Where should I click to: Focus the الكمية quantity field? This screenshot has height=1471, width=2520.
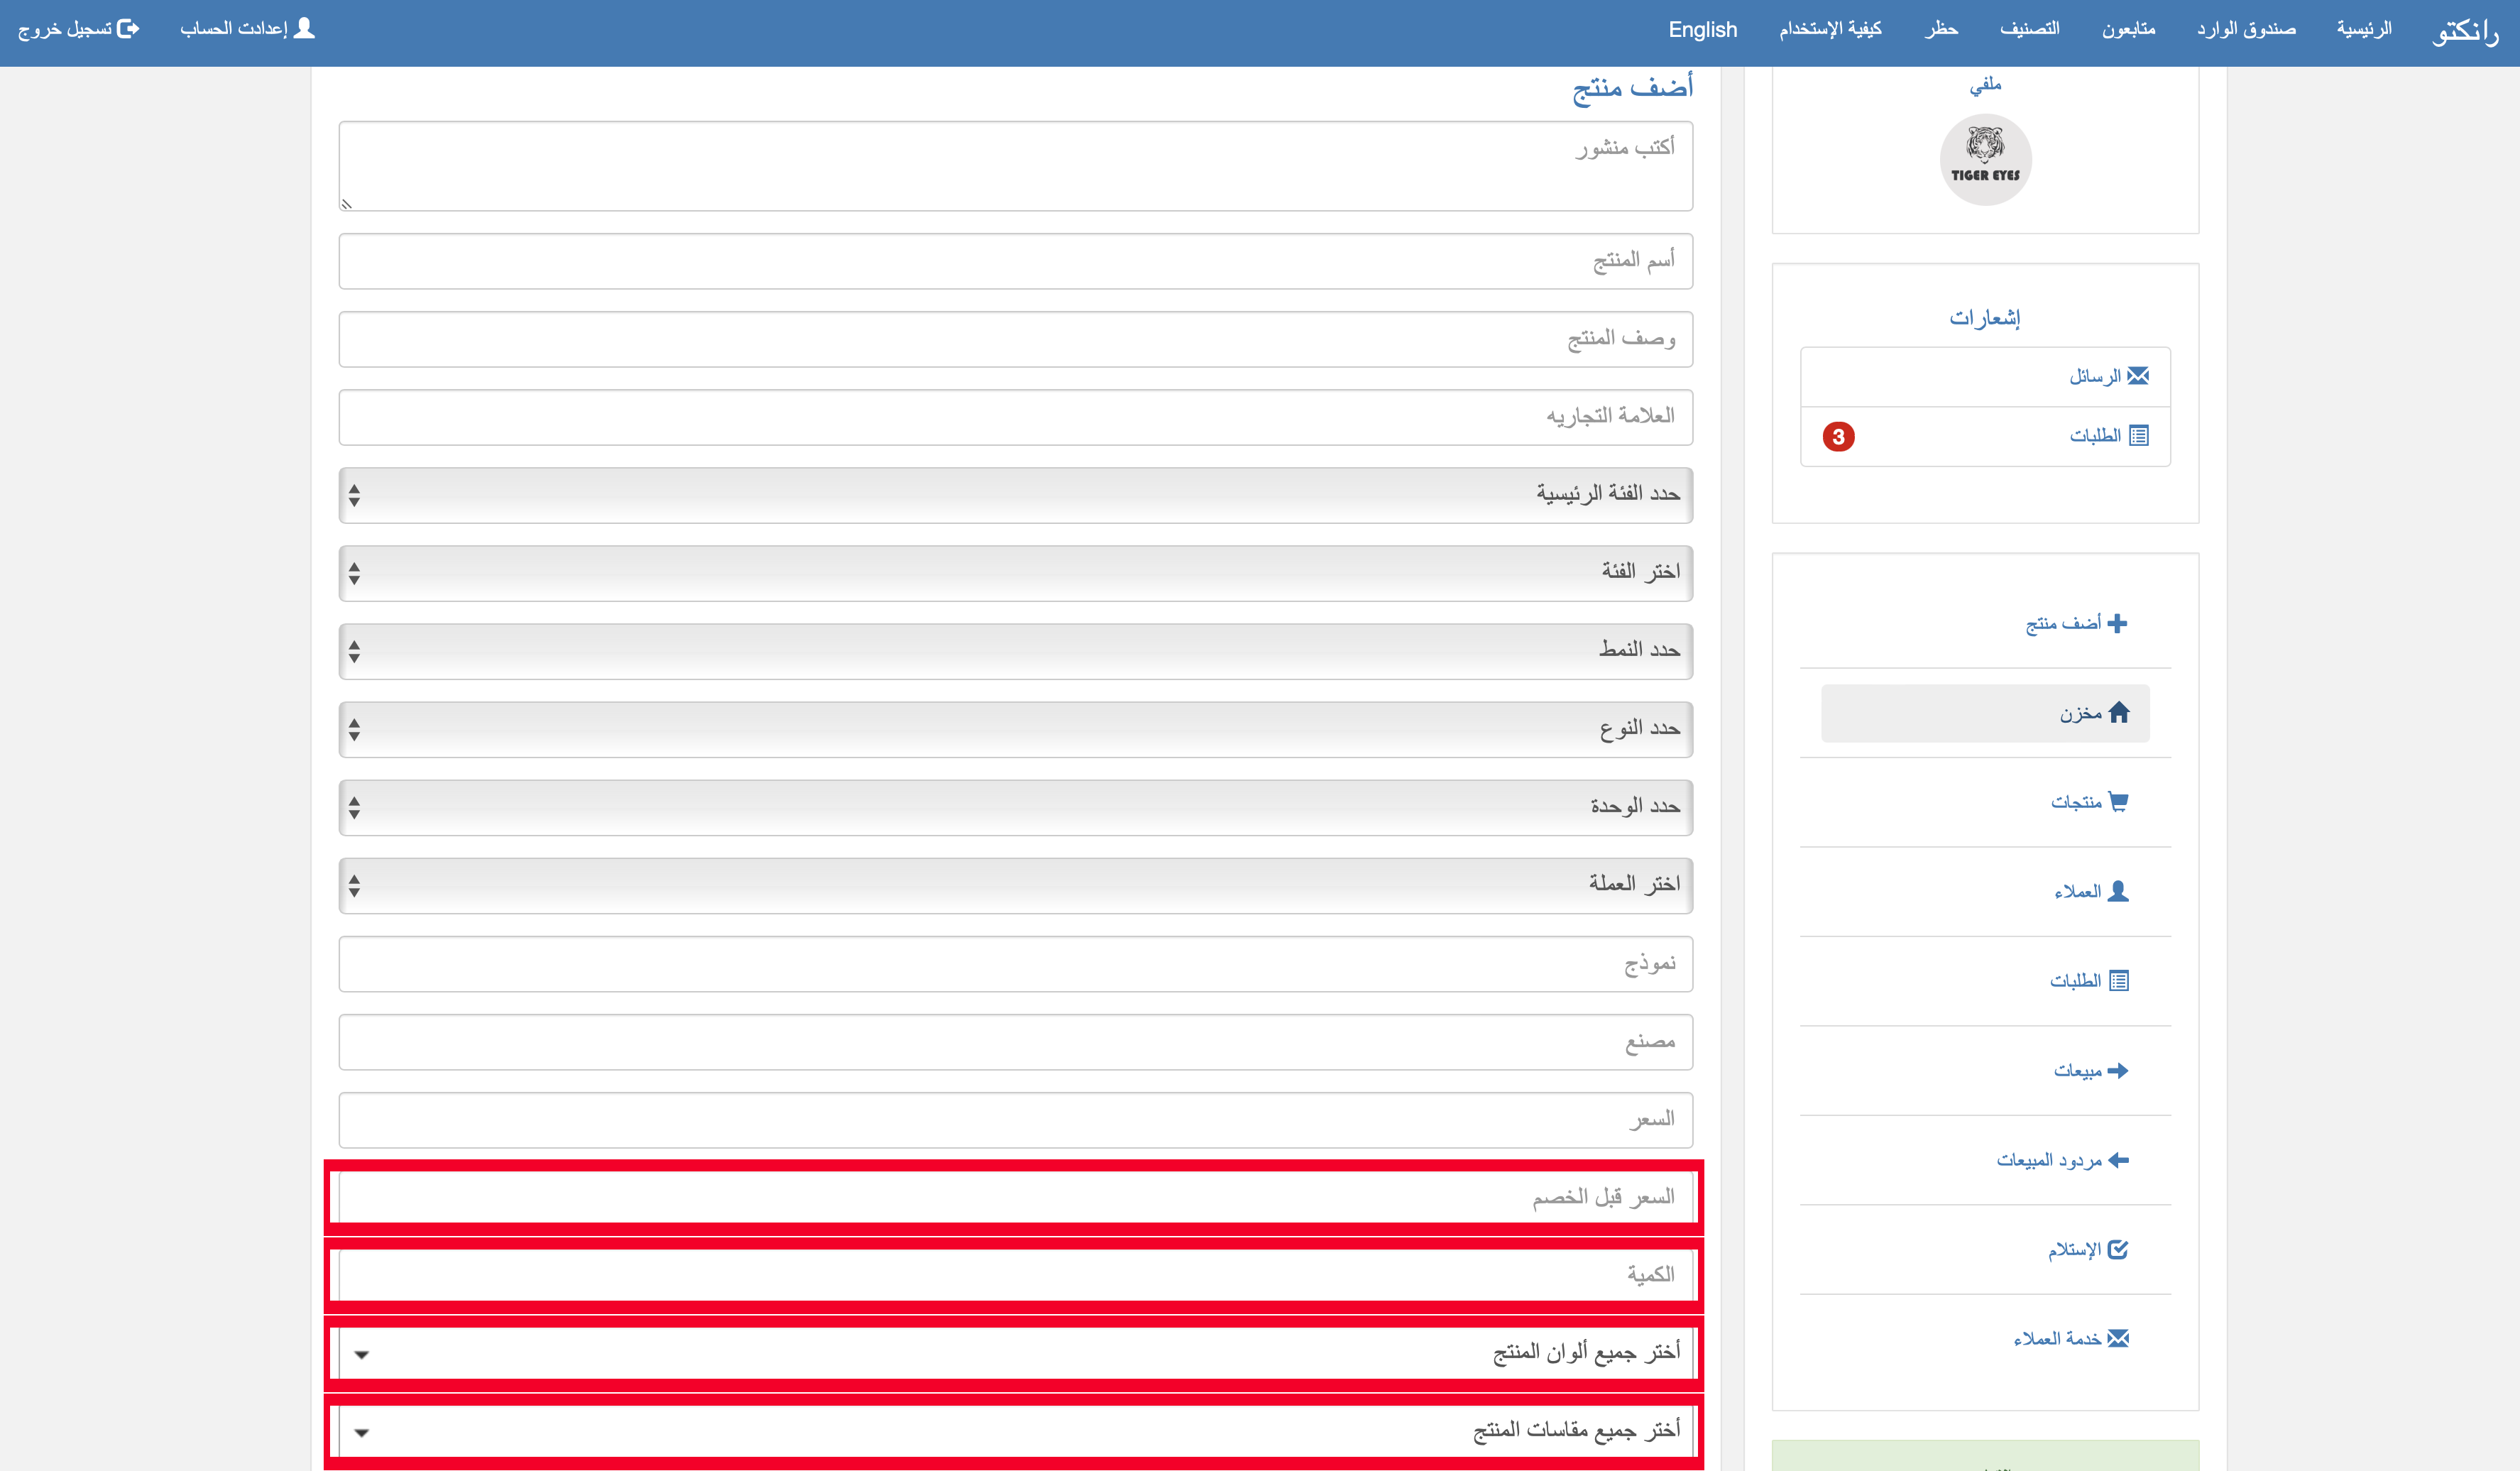pos(1016,1275)
